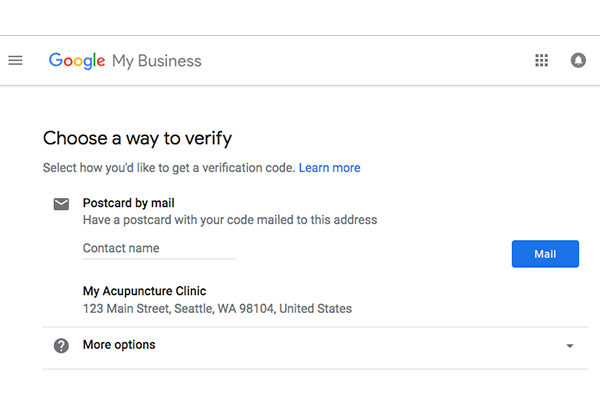Click the envelope postcard icon
Screen dimensions: 600x400
[x=61, y=204]
